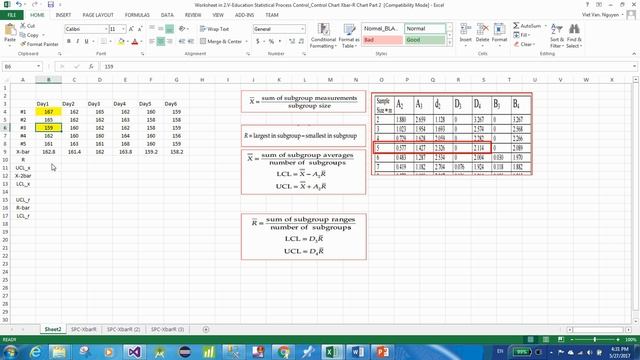Open the Merge & Center dropdown arrow
This screenshot has height=360, width=640.
click(x=247, y=42)
